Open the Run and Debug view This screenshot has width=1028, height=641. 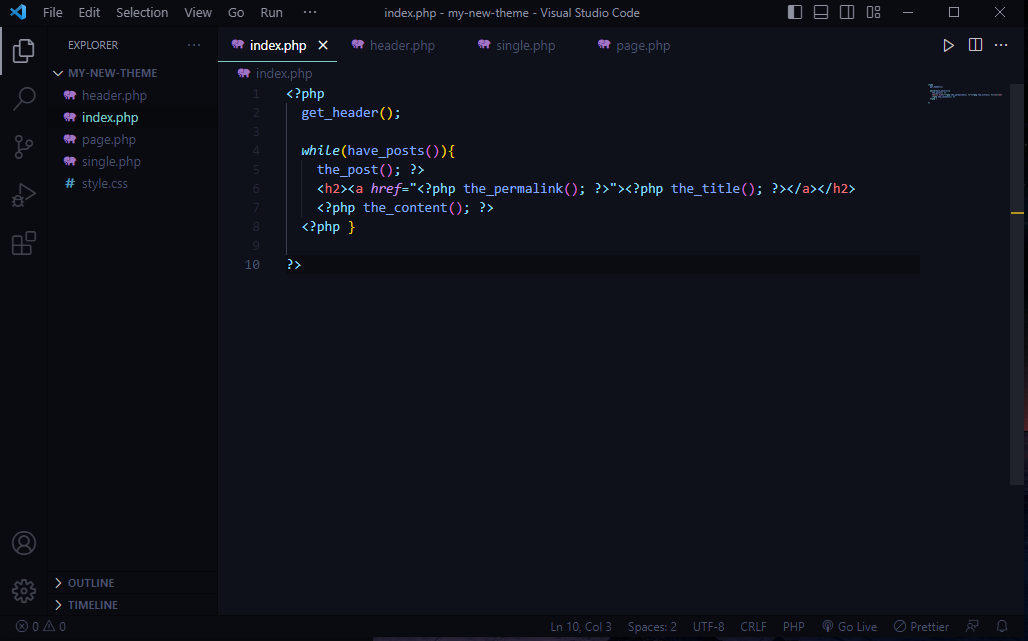(24, 195)
